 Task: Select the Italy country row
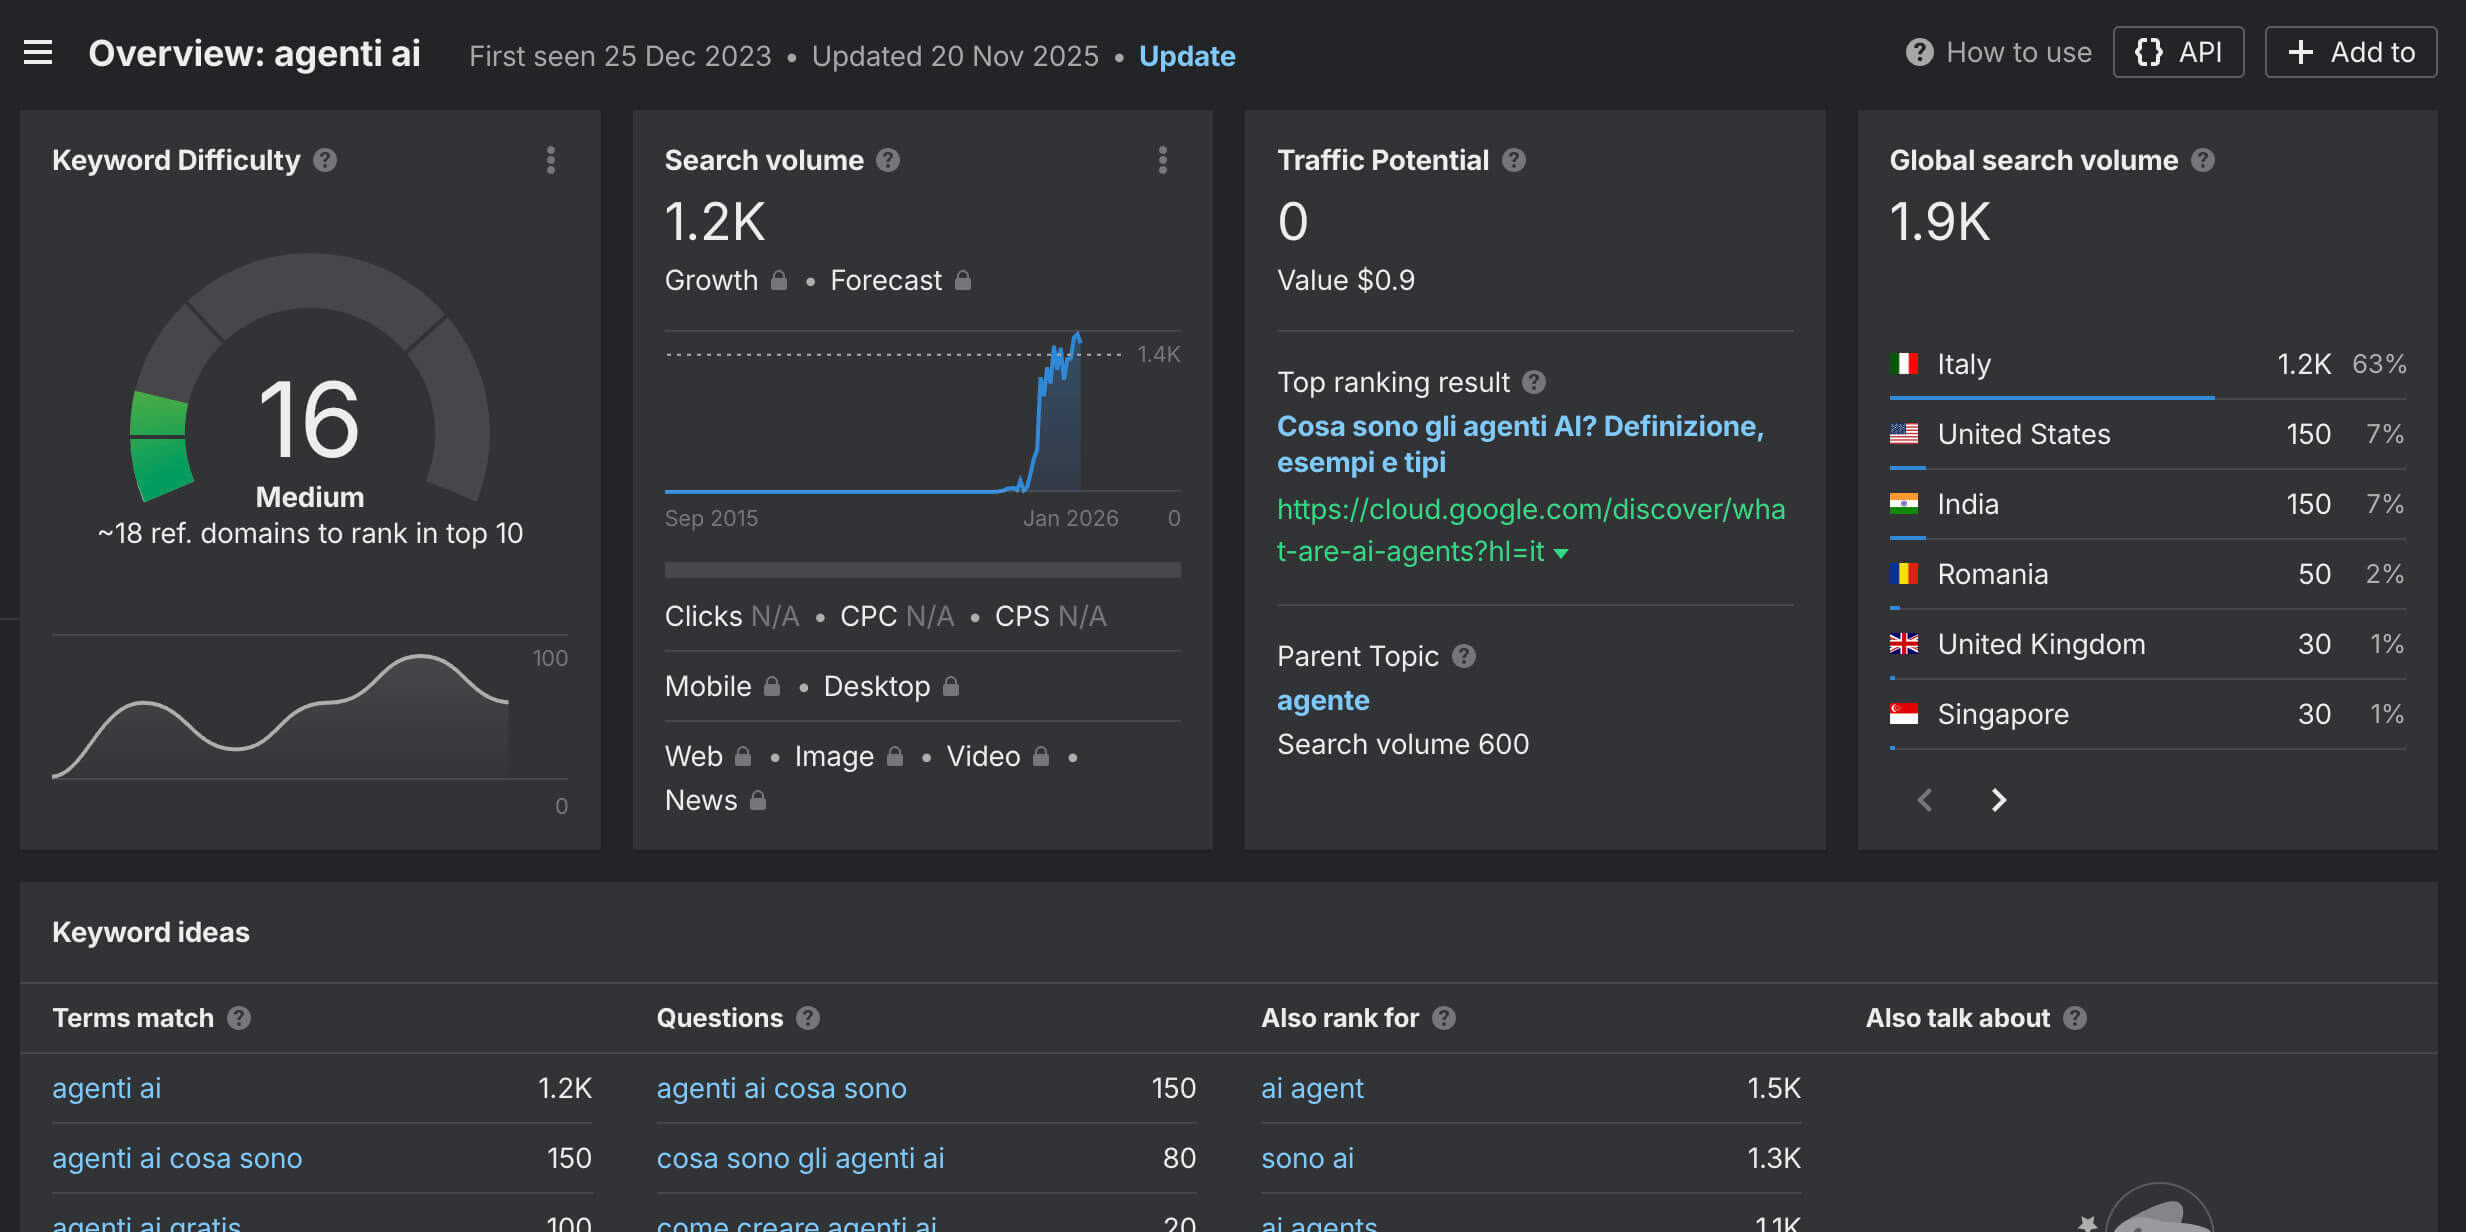(2147, 364)
